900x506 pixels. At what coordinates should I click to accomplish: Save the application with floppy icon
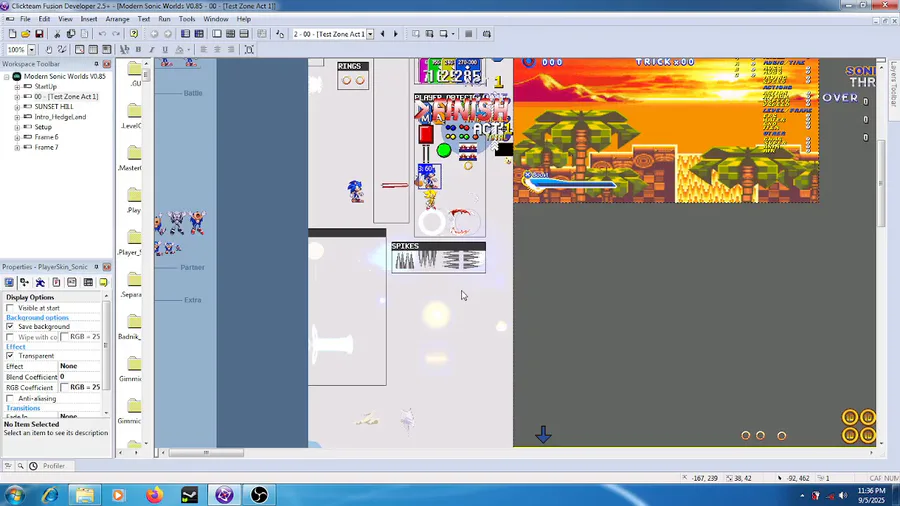[39, 34]
